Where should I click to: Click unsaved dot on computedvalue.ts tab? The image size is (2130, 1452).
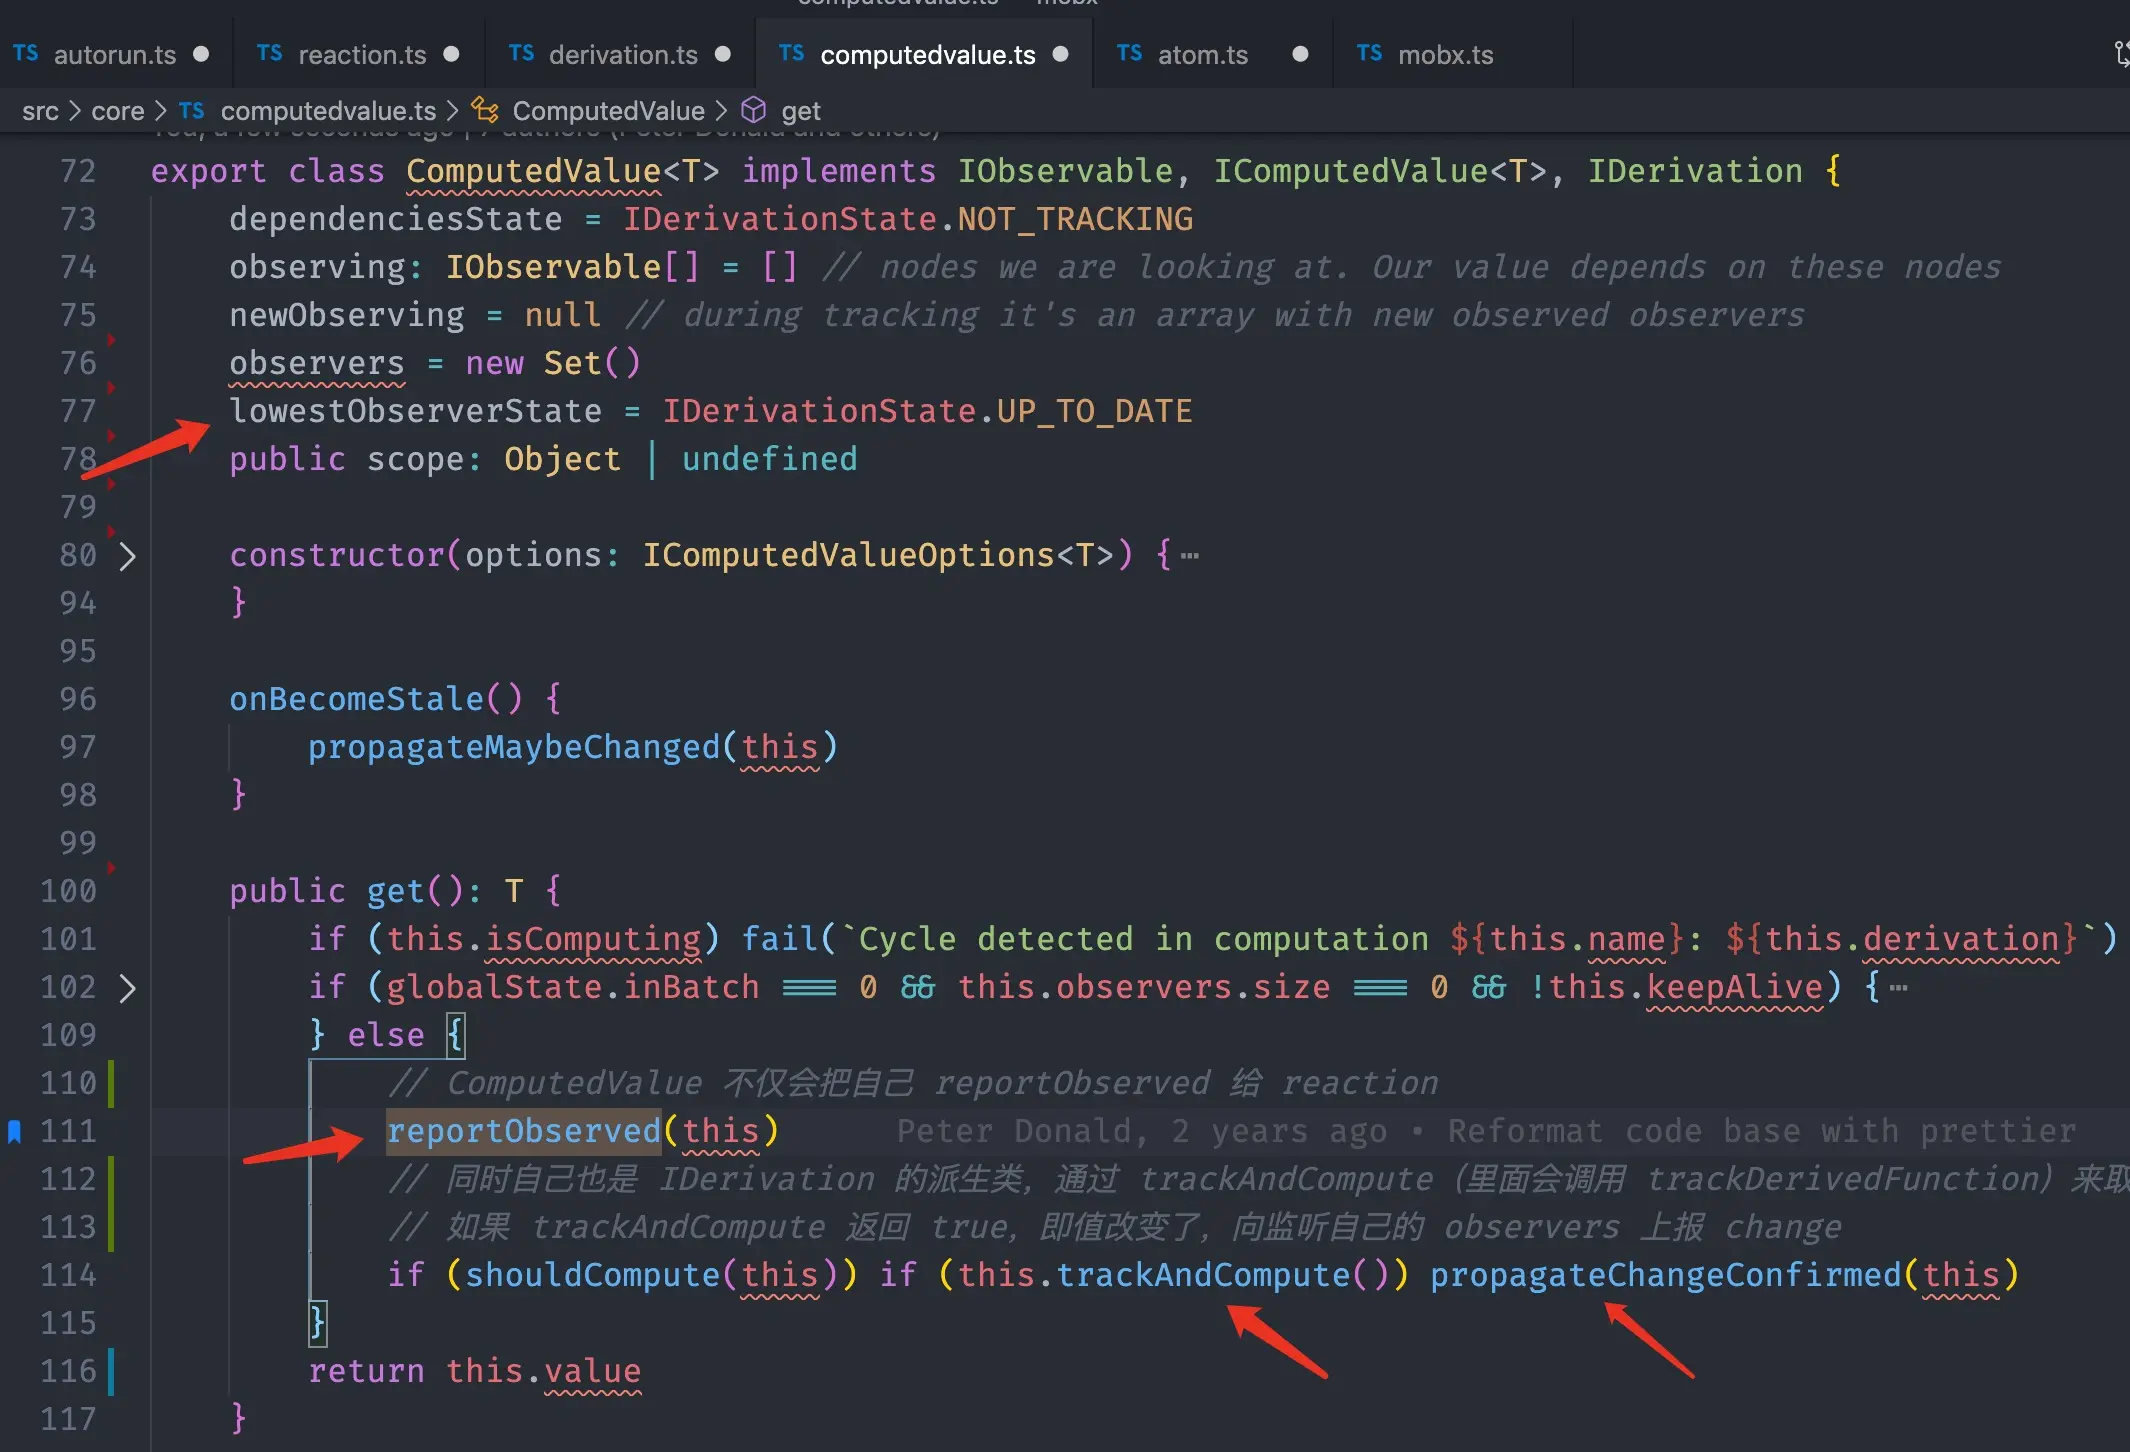point(1061,54)
